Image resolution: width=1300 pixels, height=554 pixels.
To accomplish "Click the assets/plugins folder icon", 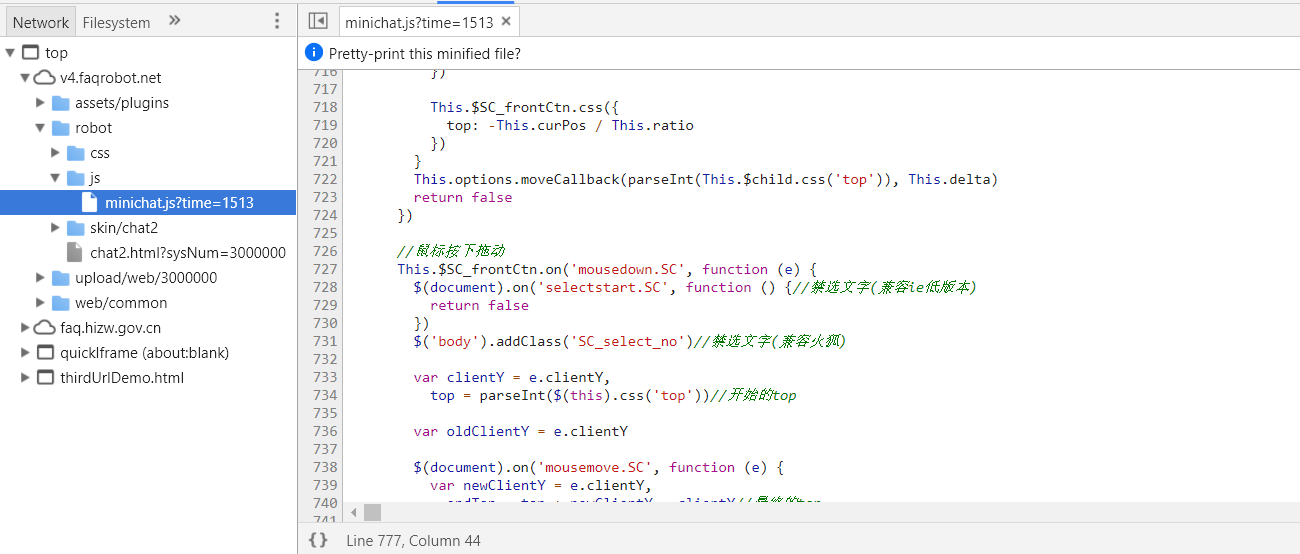I will click(61, 102).
